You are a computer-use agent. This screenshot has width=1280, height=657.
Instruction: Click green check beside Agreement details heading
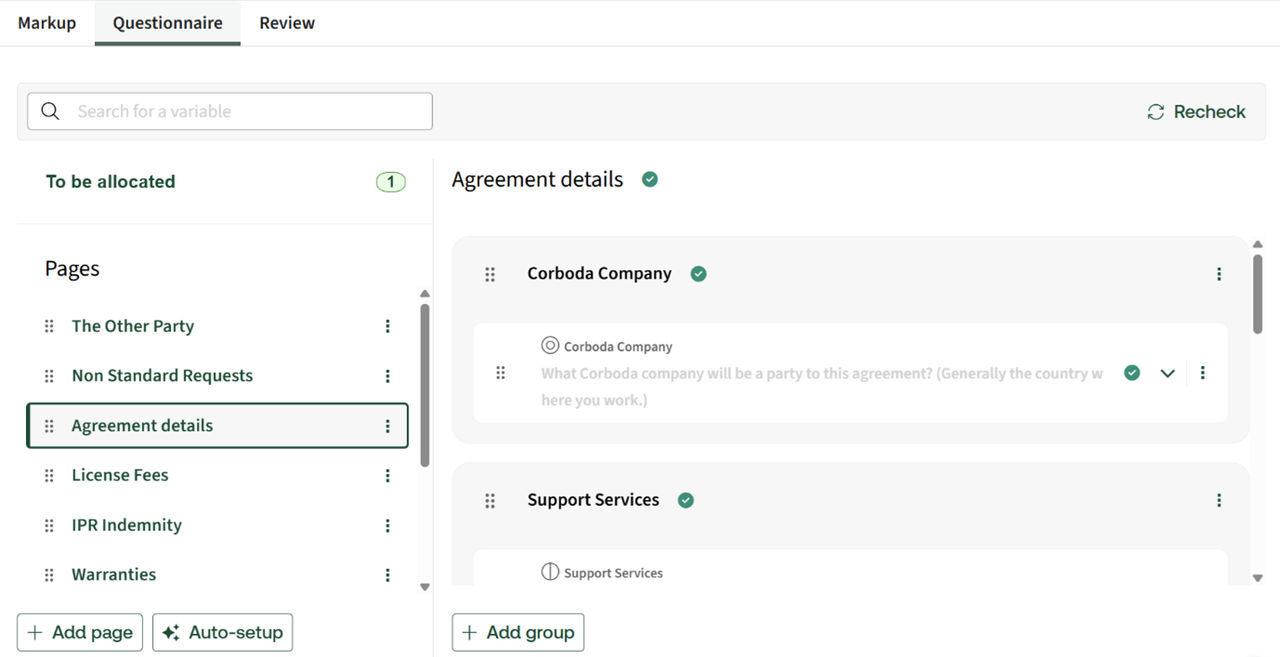pyautogui.click(x=650, y=180)
